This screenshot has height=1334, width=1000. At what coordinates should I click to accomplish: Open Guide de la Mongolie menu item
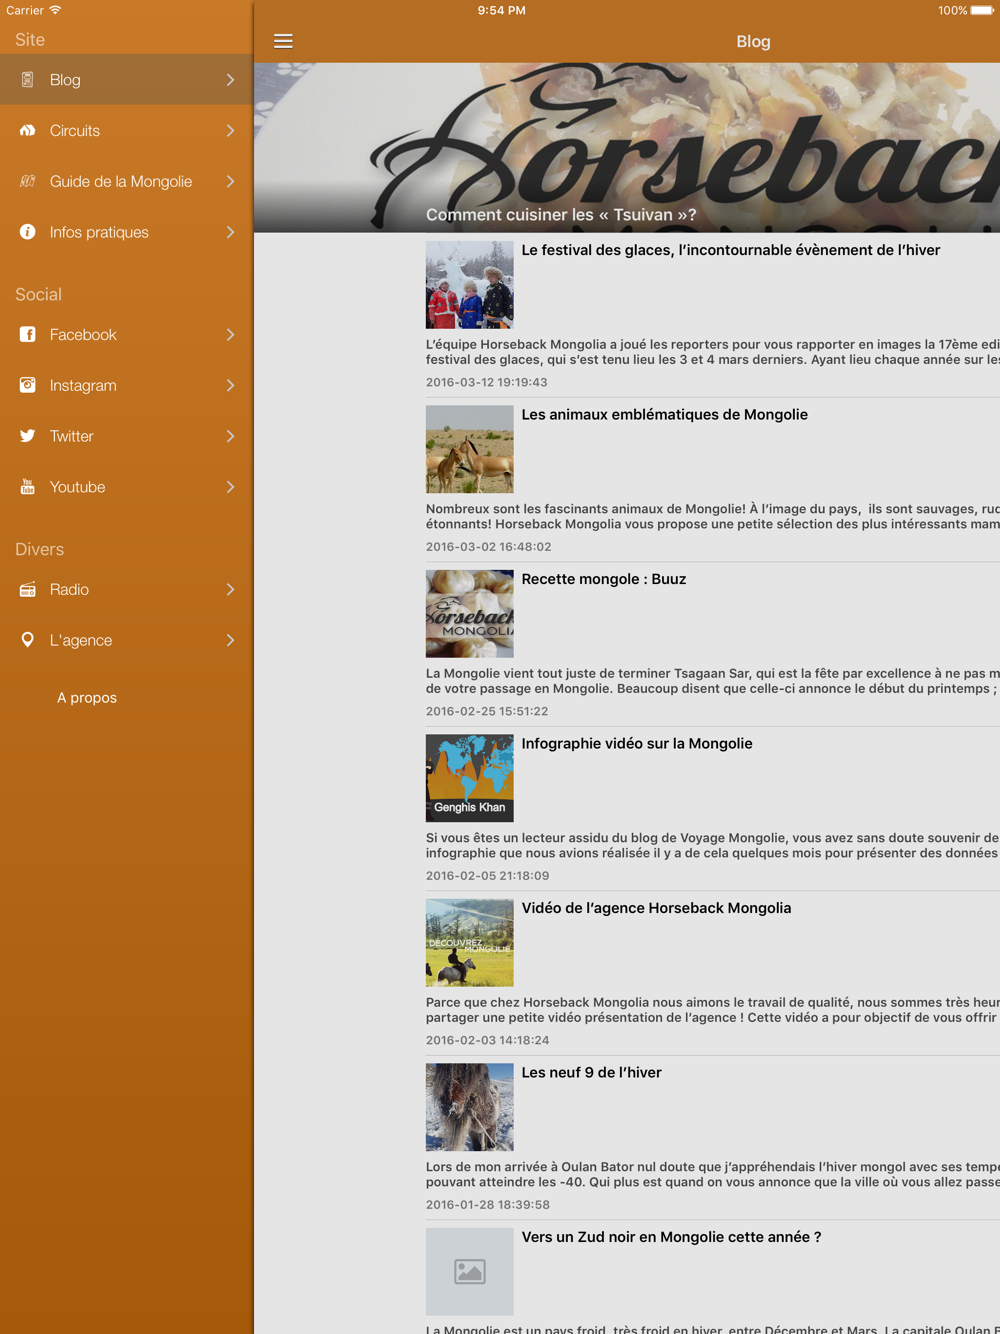click(x=126, y=181)
